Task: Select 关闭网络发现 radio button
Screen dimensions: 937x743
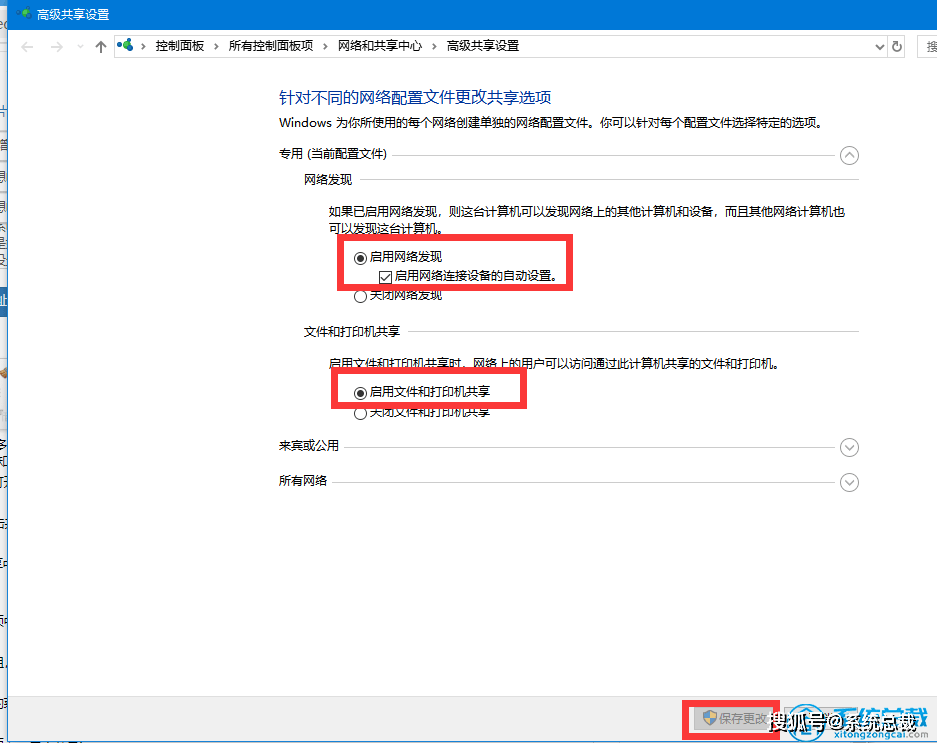Action: (360, 296)
